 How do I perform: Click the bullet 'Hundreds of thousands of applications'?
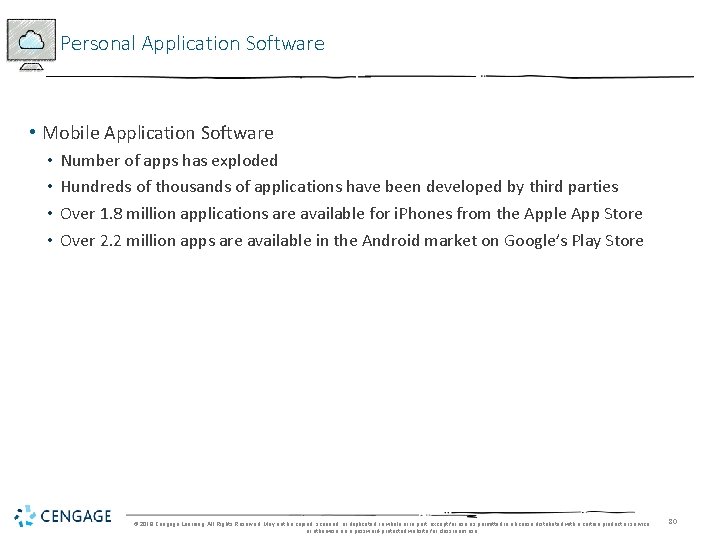(339, 187)
